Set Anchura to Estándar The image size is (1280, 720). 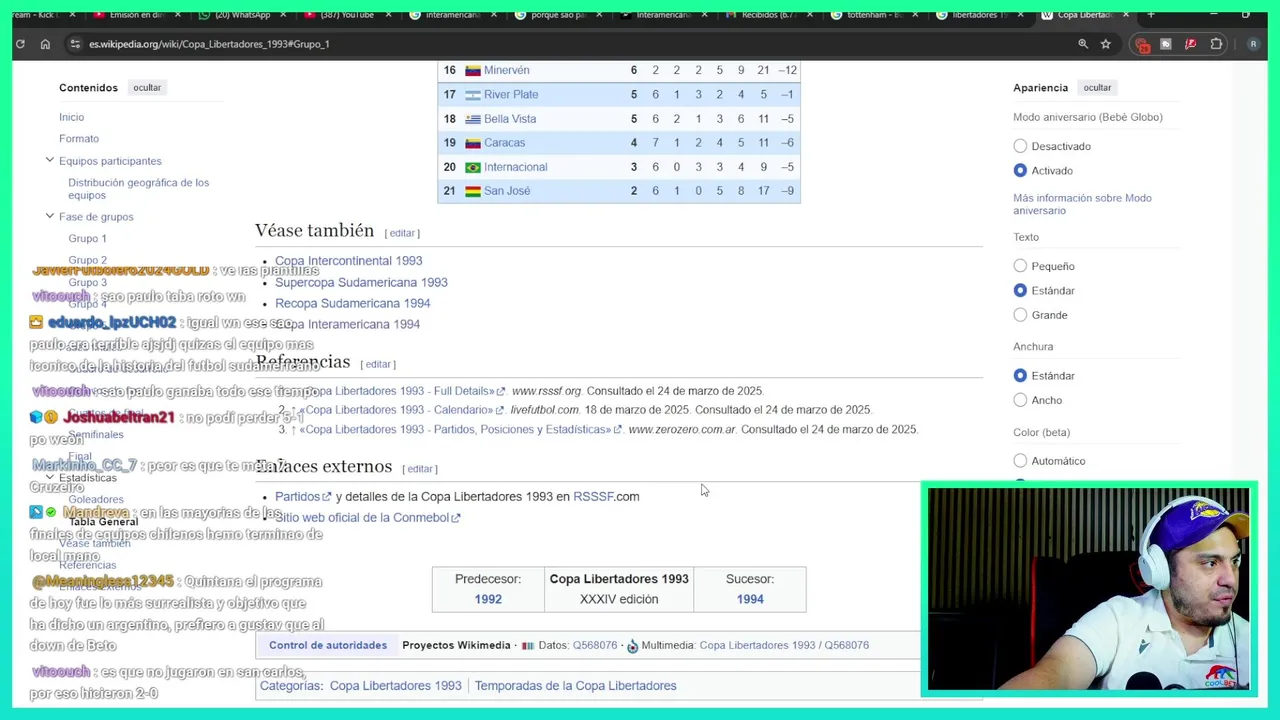coord(1020,376)
